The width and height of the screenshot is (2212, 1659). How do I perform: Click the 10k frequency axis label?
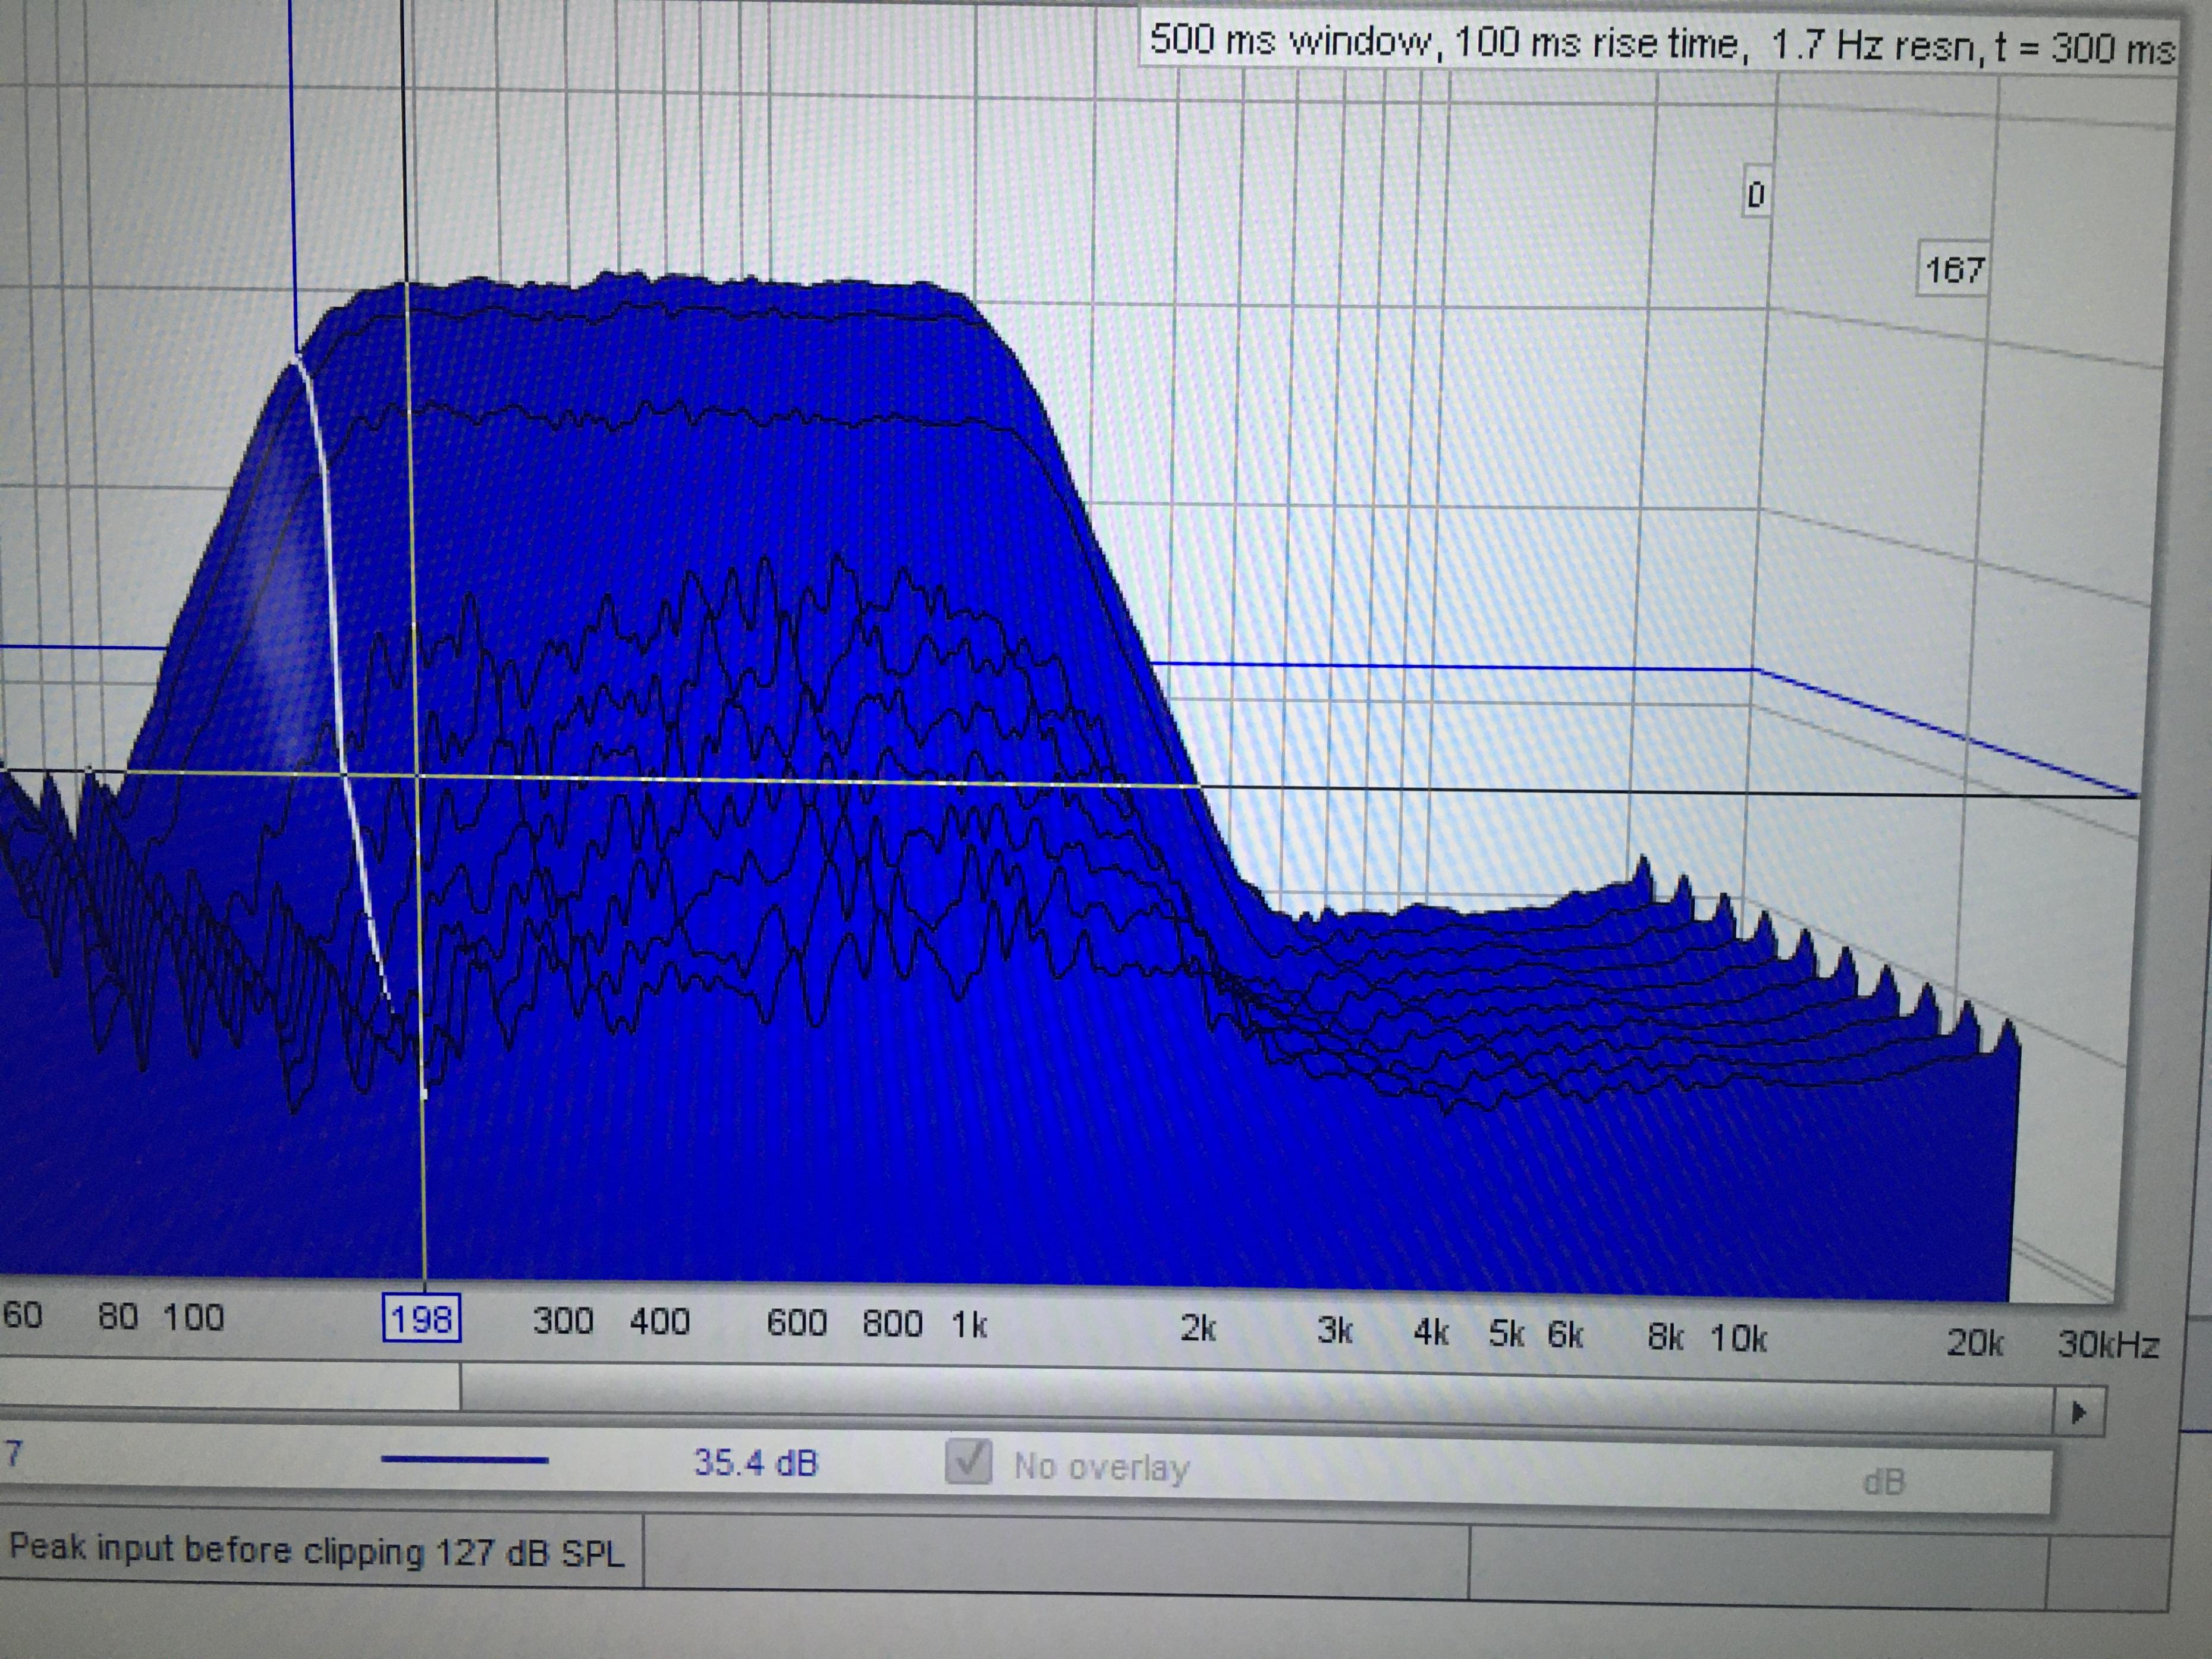point(1738,1337)
